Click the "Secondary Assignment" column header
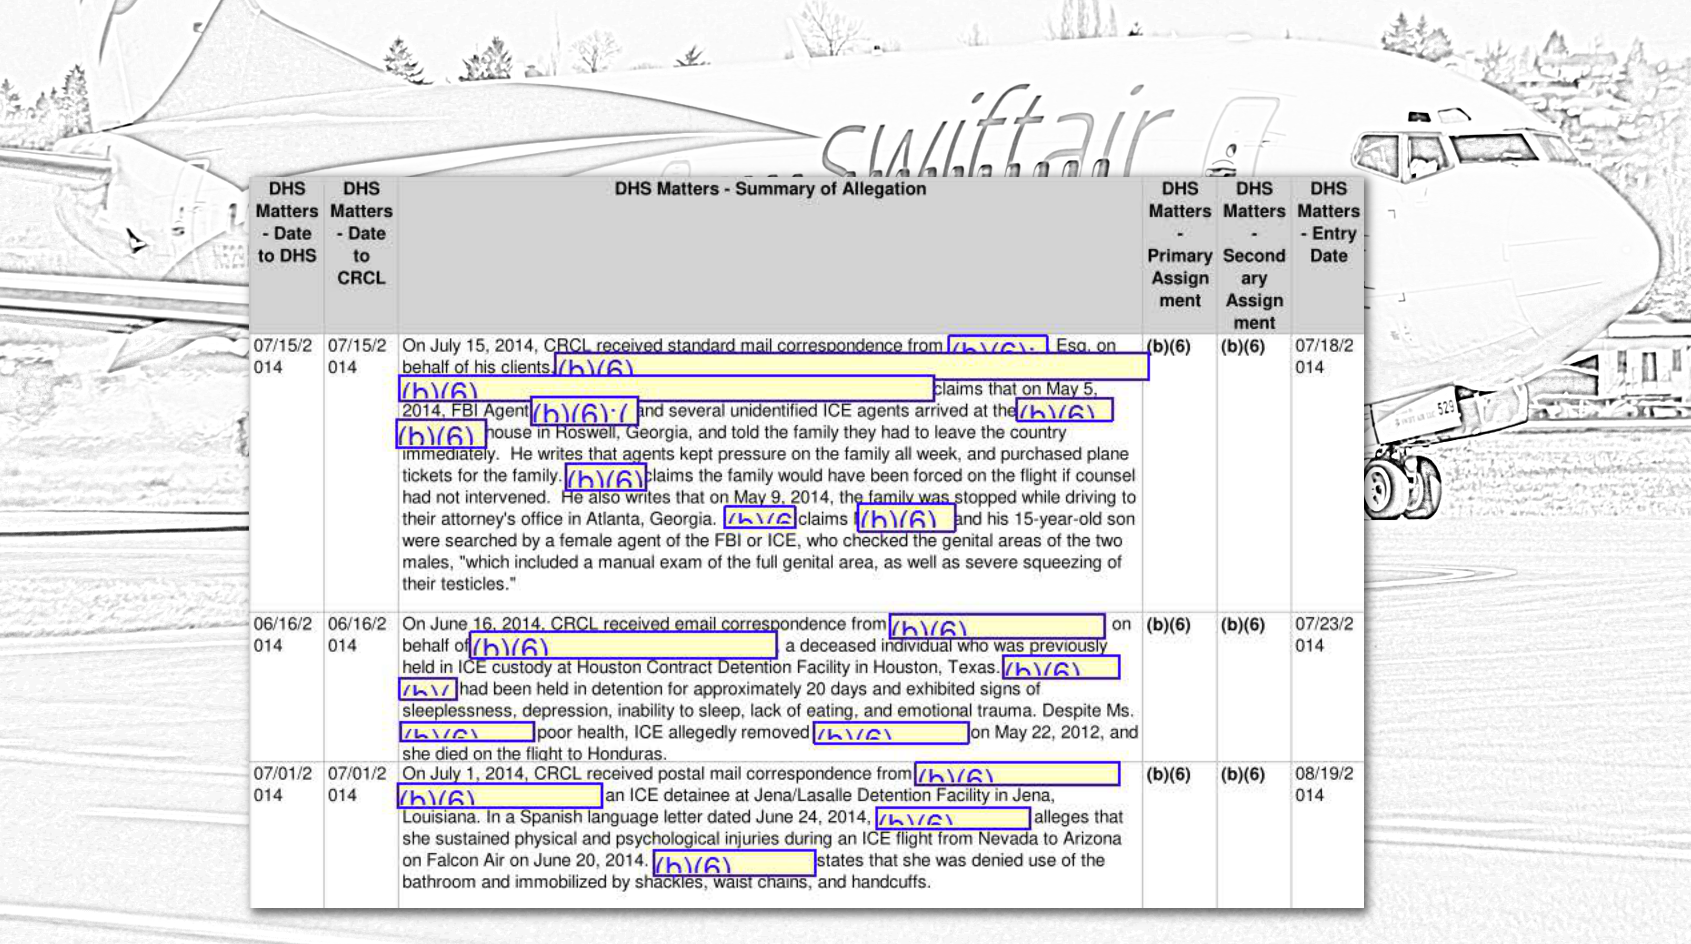 tap(1254, 255)
